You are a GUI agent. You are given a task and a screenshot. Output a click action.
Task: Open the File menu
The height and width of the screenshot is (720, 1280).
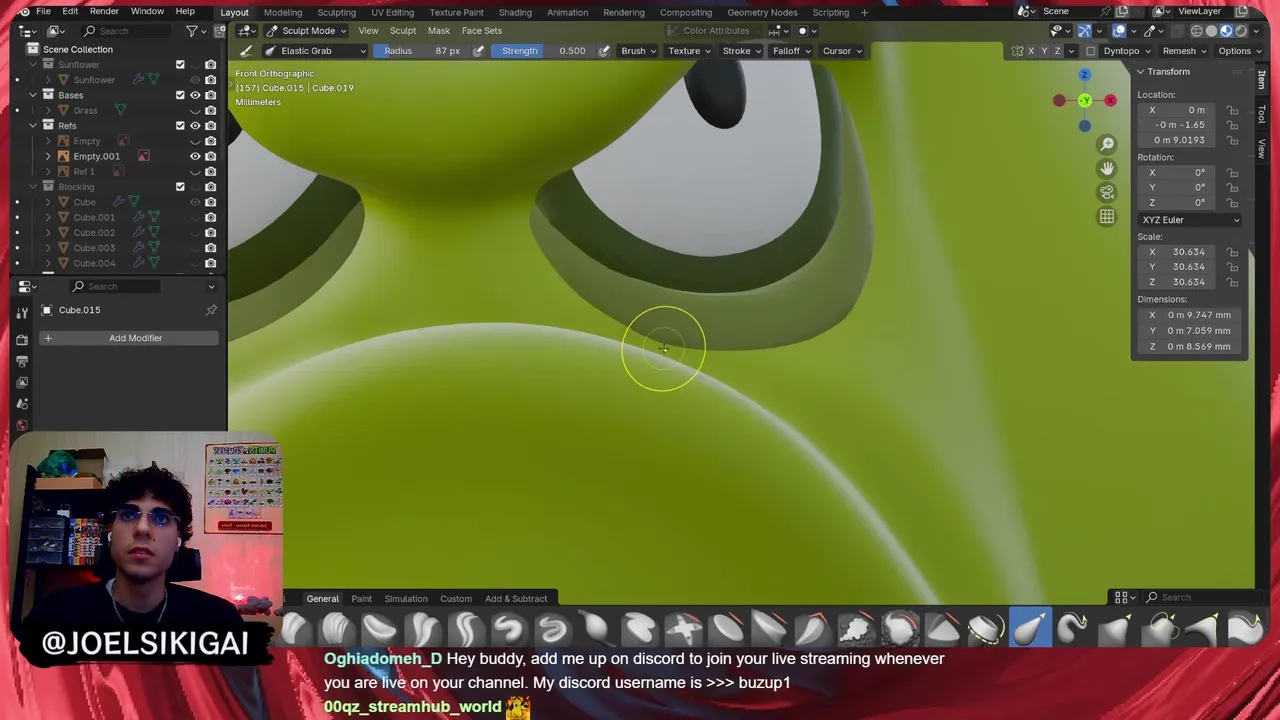tap(44, 11)
